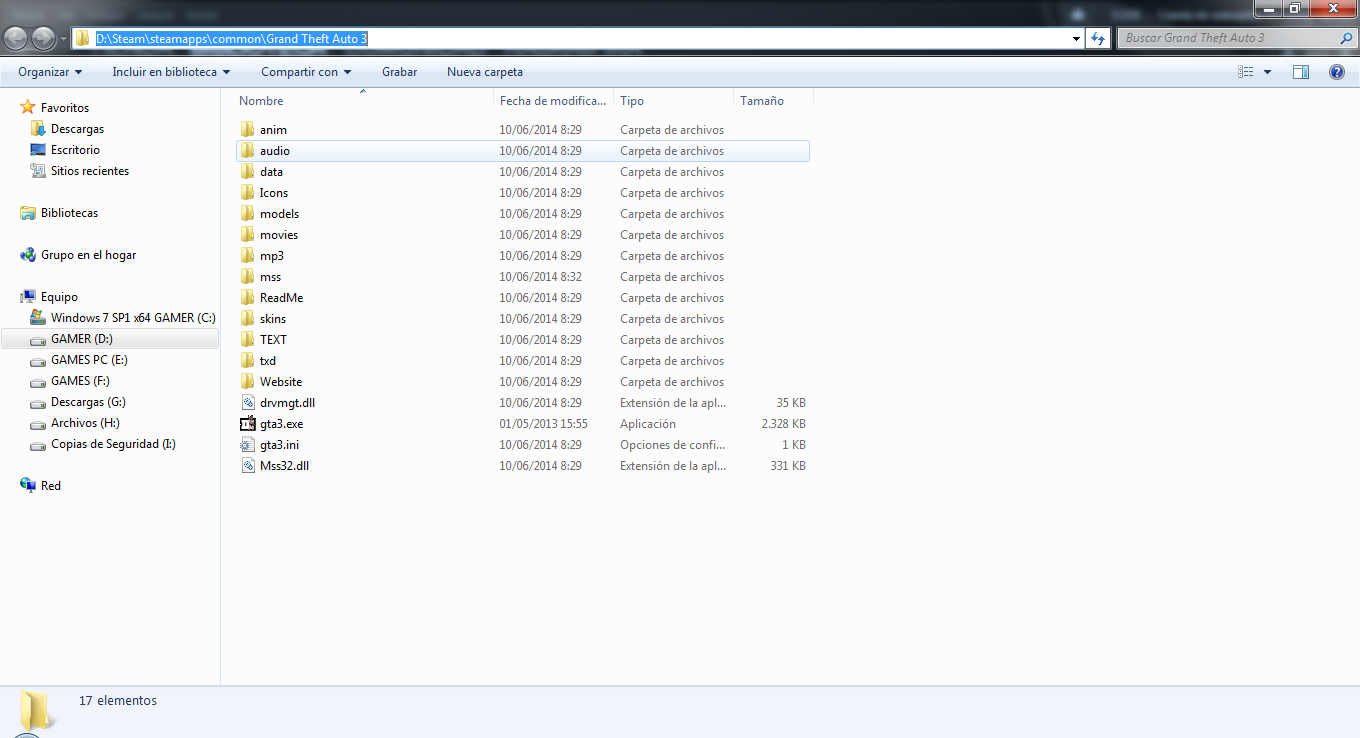The image size is (1360, 738).
Task: Select the anim folder icon
Action: pyautogui.click(x=248, y=130)
